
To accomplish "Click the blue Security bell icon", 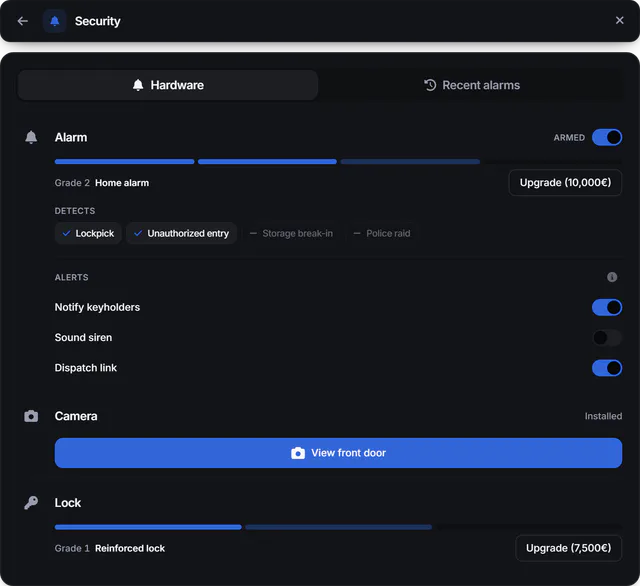I will tap(54, 21).
